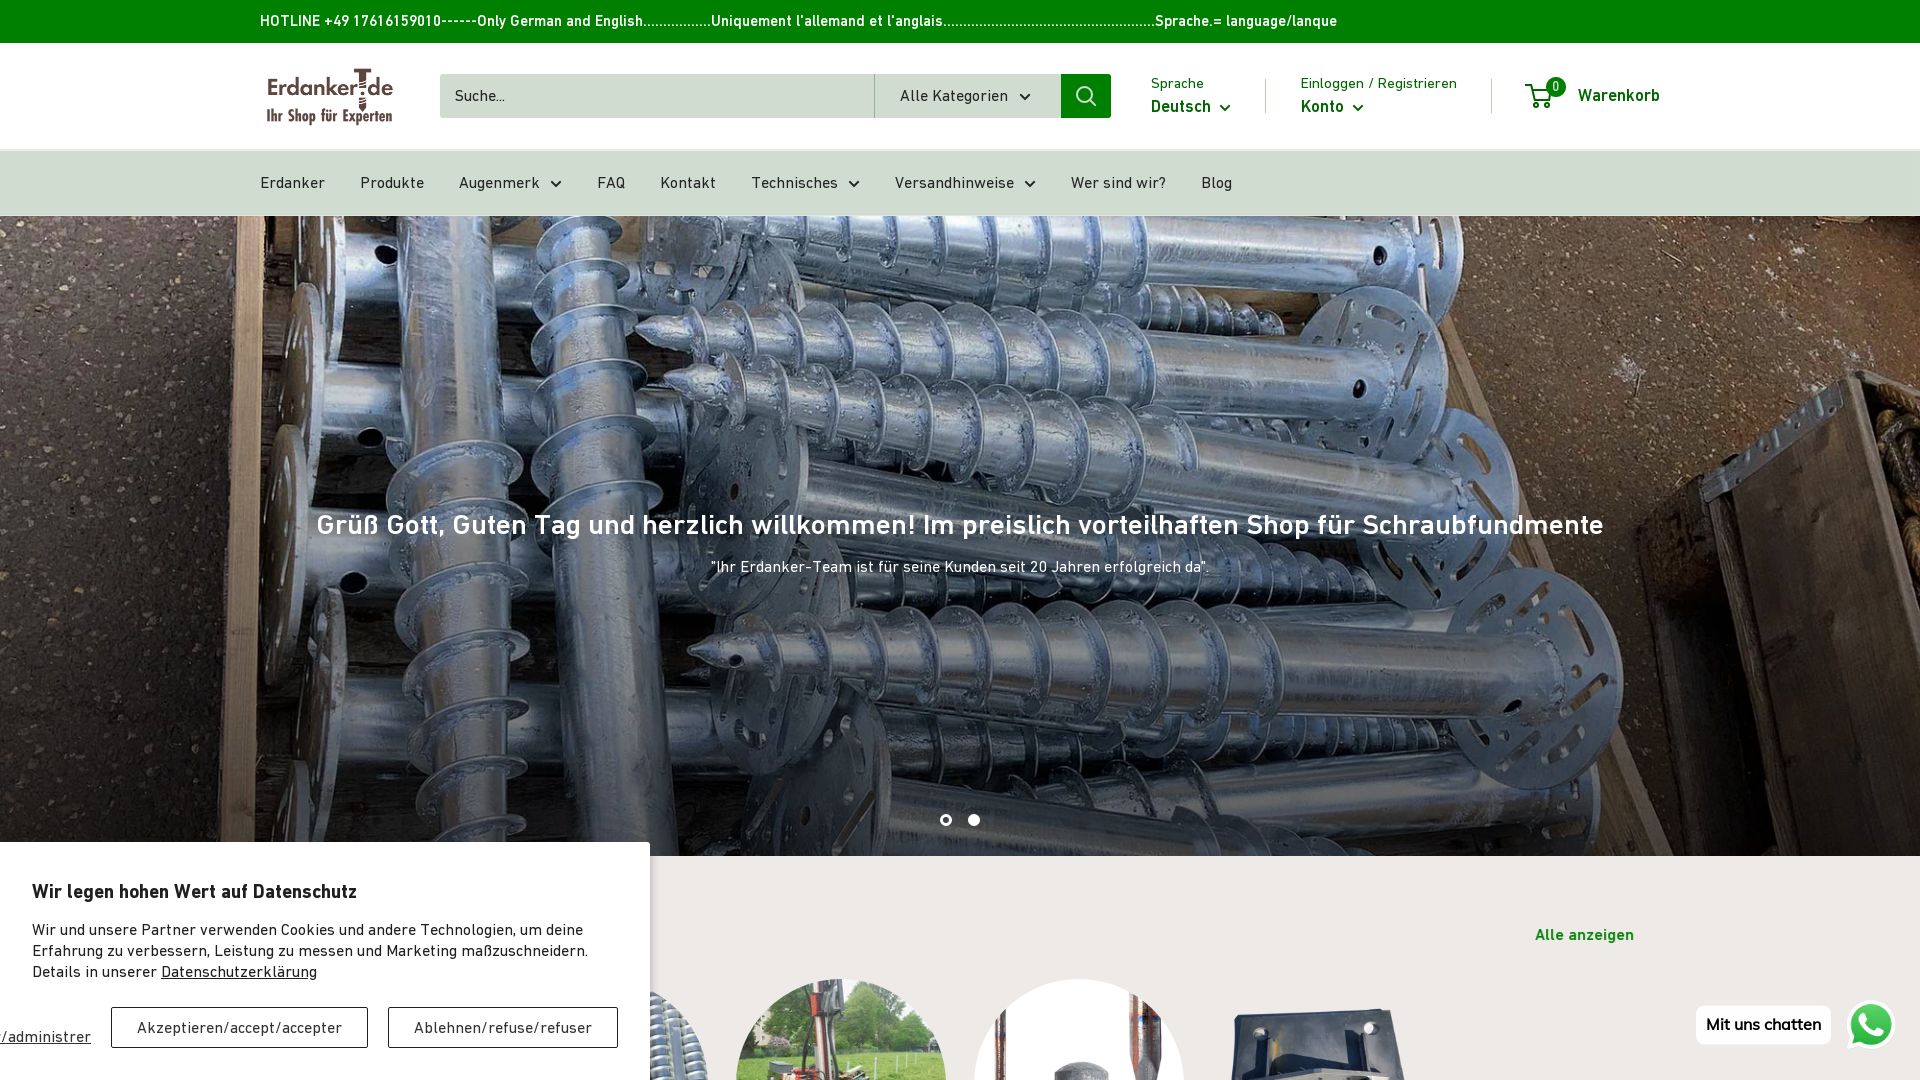Focus the Suche search field
Screen dimensions: 1920x1080
[x=657, y=96]
